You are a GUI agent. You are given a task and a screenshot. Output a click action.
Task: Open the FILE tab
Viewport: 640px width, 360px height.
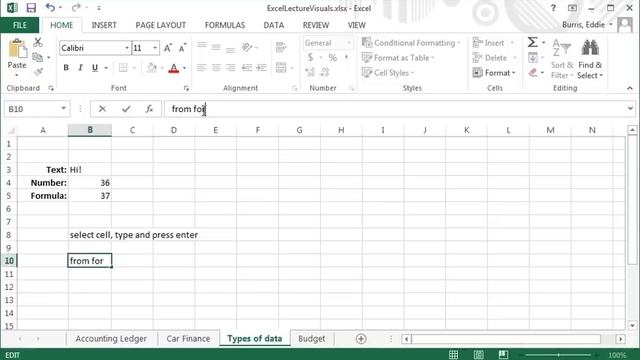click(x=20, y=25)
